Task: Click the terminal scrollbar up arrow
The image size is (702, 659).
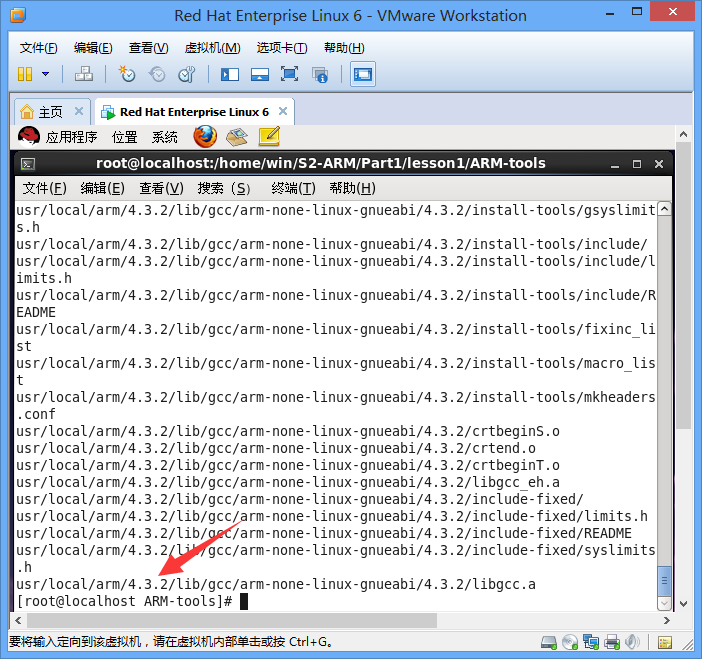Action: 664,209
